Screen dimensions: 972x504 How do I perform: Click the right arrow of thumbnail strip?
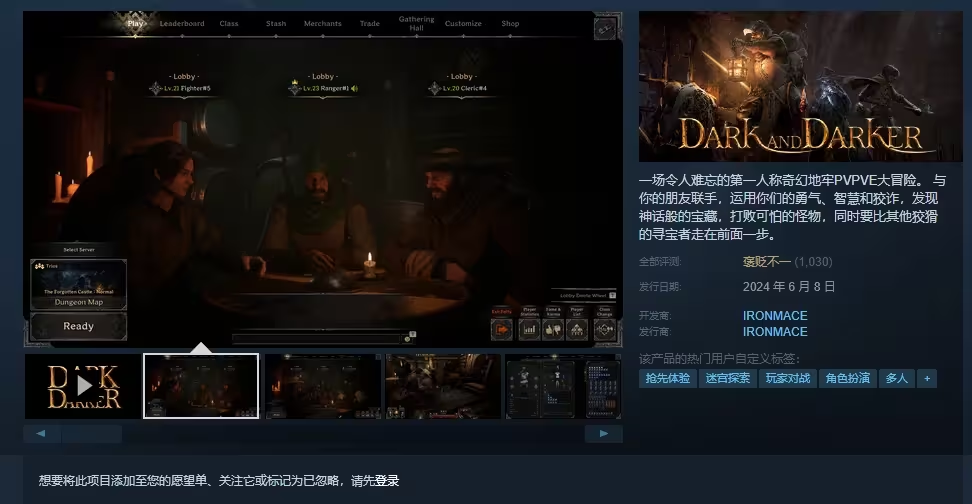point(604,433)
